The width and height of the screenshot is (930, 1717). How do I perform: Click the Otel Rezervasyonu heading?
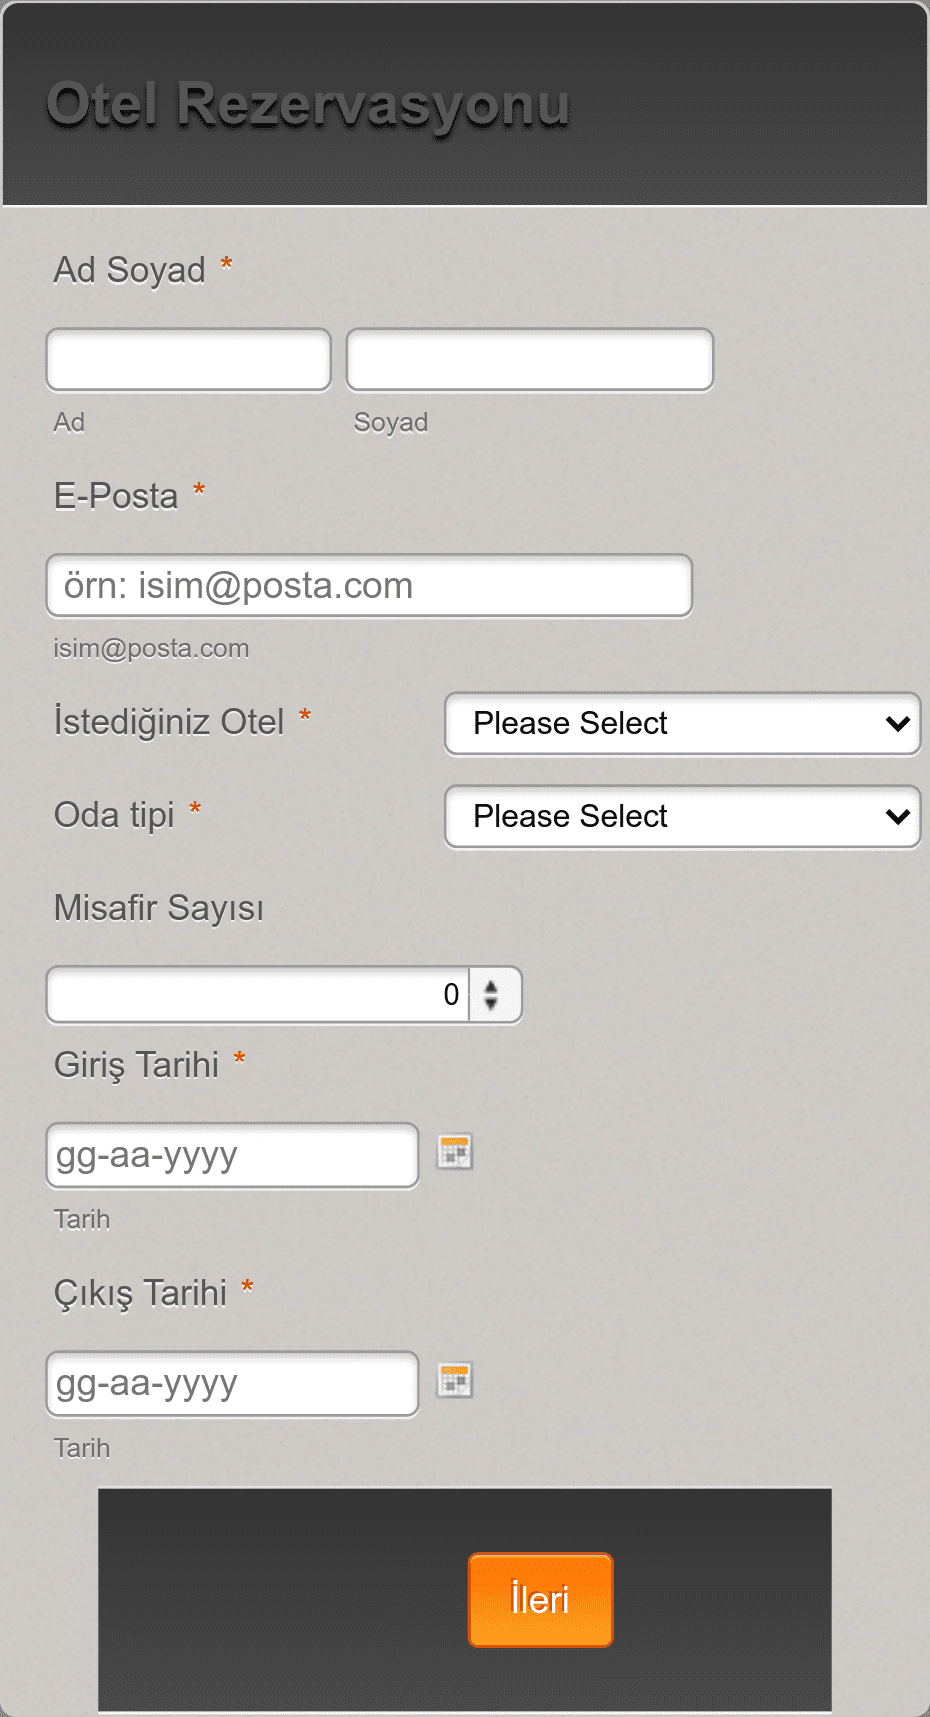308,105
